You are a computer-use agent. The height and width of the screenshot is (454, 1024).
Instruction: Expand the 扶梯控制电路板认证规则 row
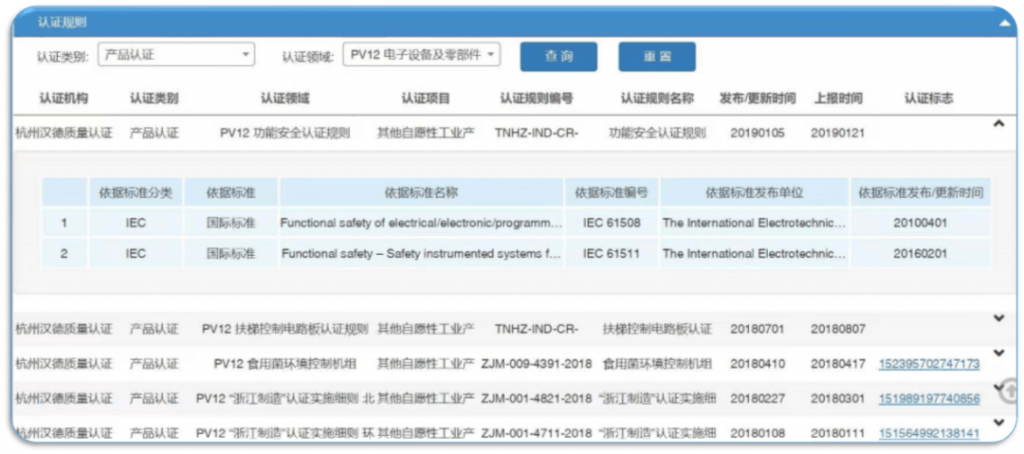pos(997,318)
